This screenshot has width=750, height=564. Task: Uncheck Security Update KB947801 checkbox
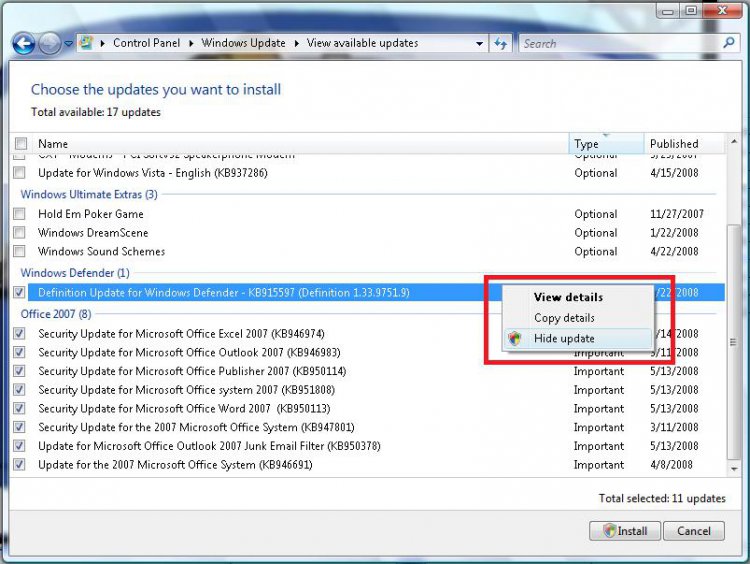click(19, 427)
